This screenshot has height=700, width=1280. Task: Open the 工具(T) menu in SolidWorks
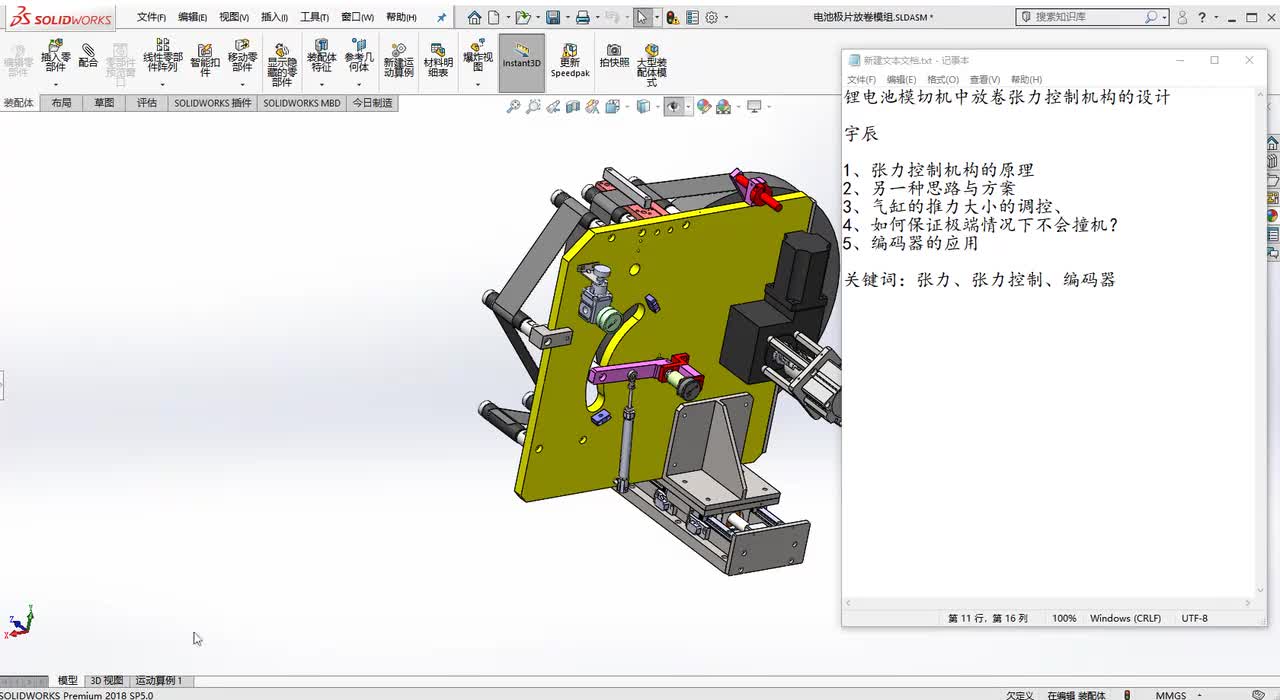coord(314,17)
